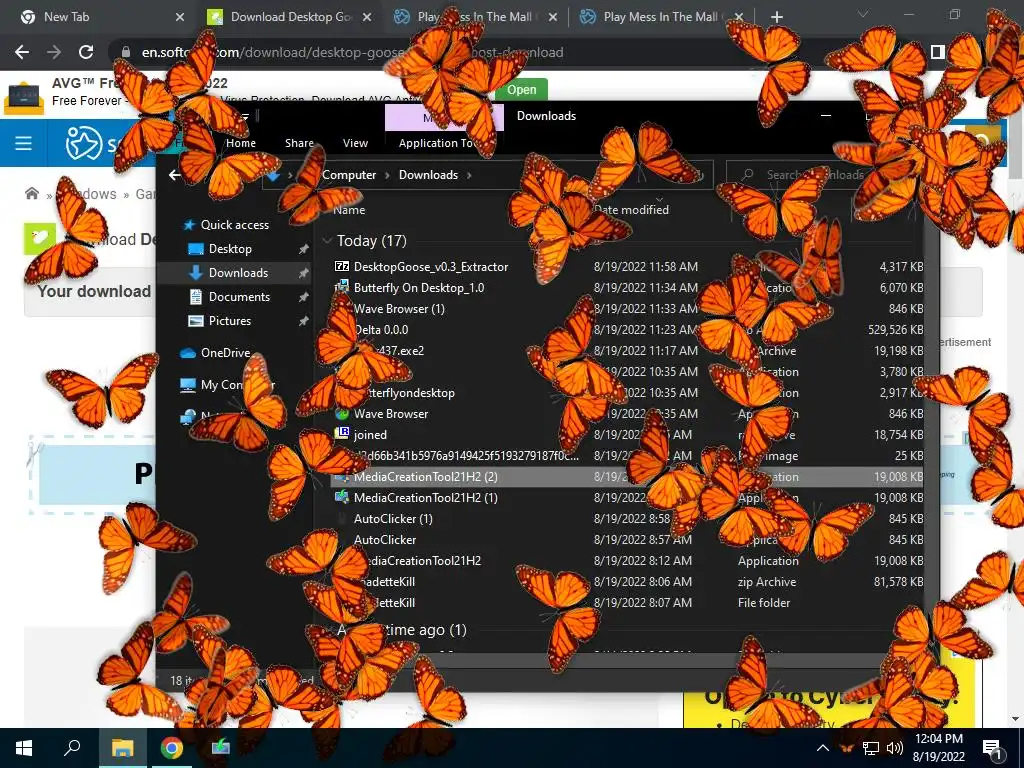The image size is (1024, 768).
Task: Open volume control in system tray
Action: (x=895, y=748)
